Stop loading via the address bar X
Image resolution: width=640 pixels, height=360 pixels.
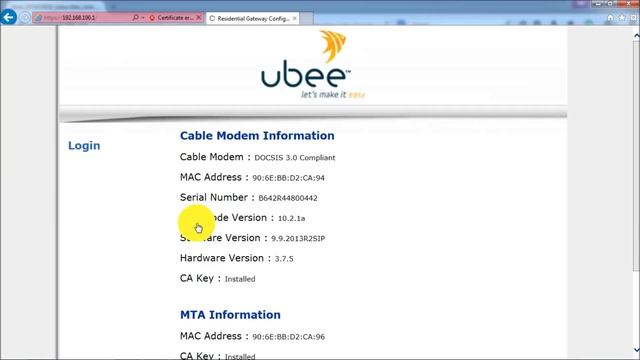click(x=199, y=18)
